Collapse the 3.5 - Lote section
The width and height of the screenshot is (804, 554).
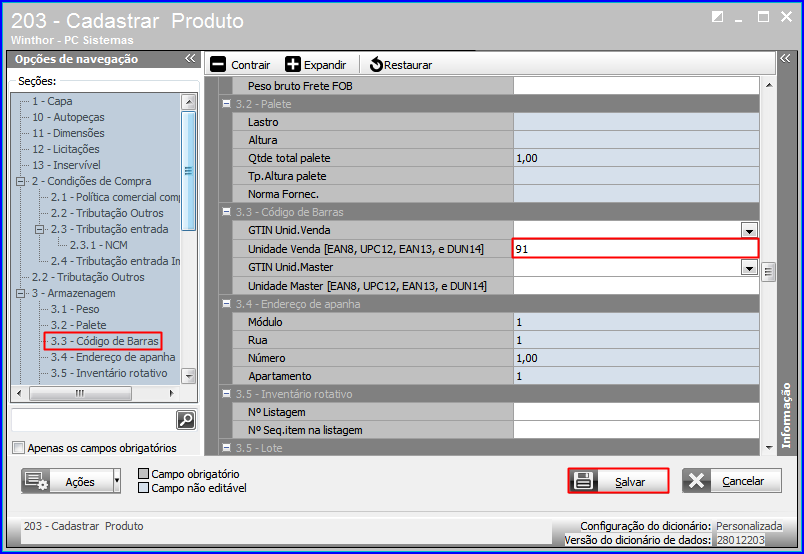226,447
